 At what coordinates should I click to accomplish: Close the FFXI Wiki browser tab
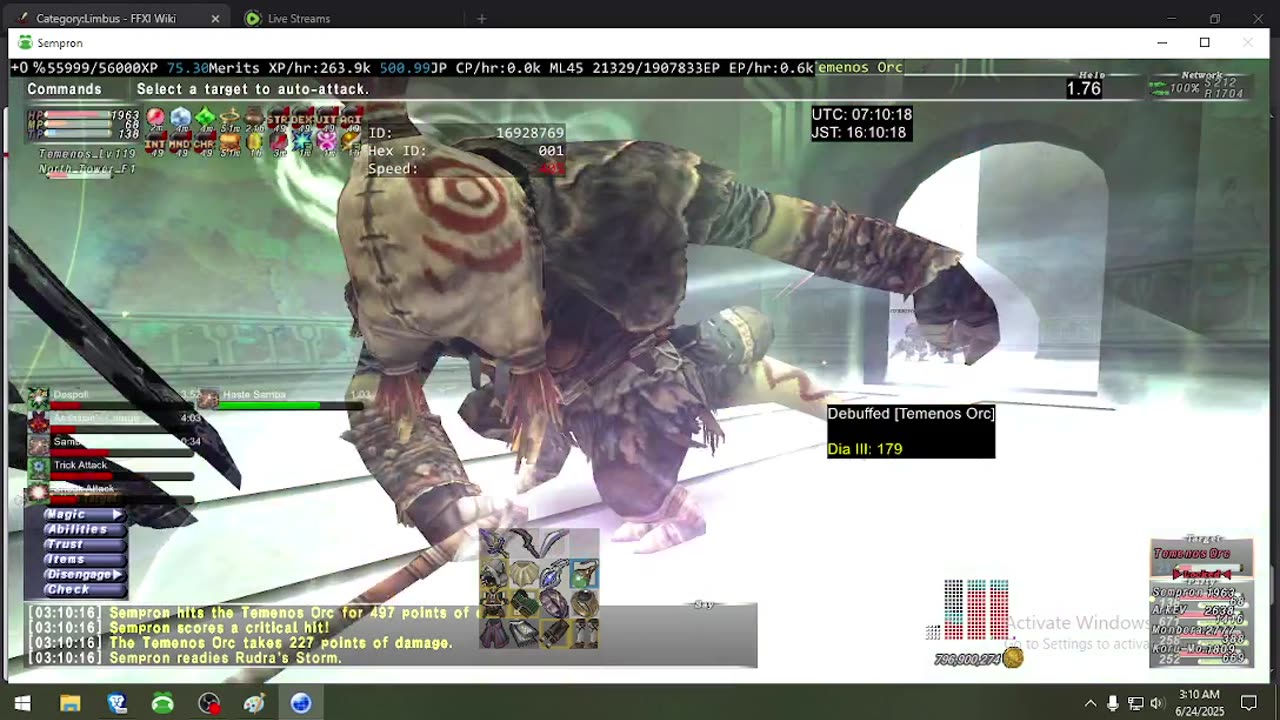point(215,18)
